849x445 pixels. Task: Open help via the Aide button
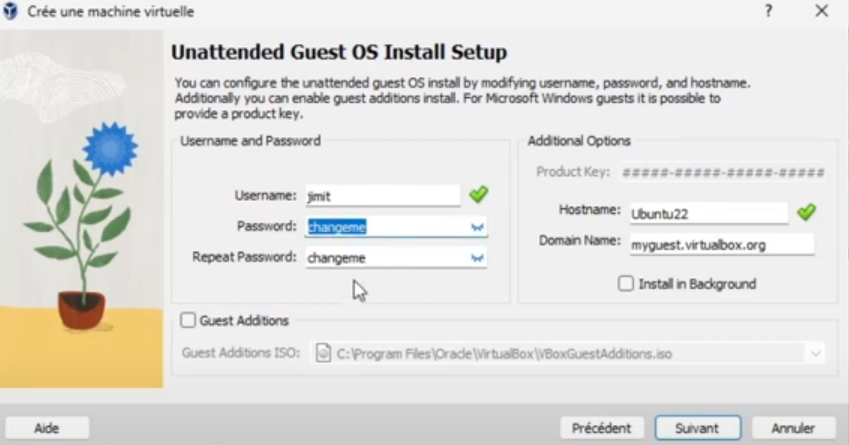tap(47, 428)
